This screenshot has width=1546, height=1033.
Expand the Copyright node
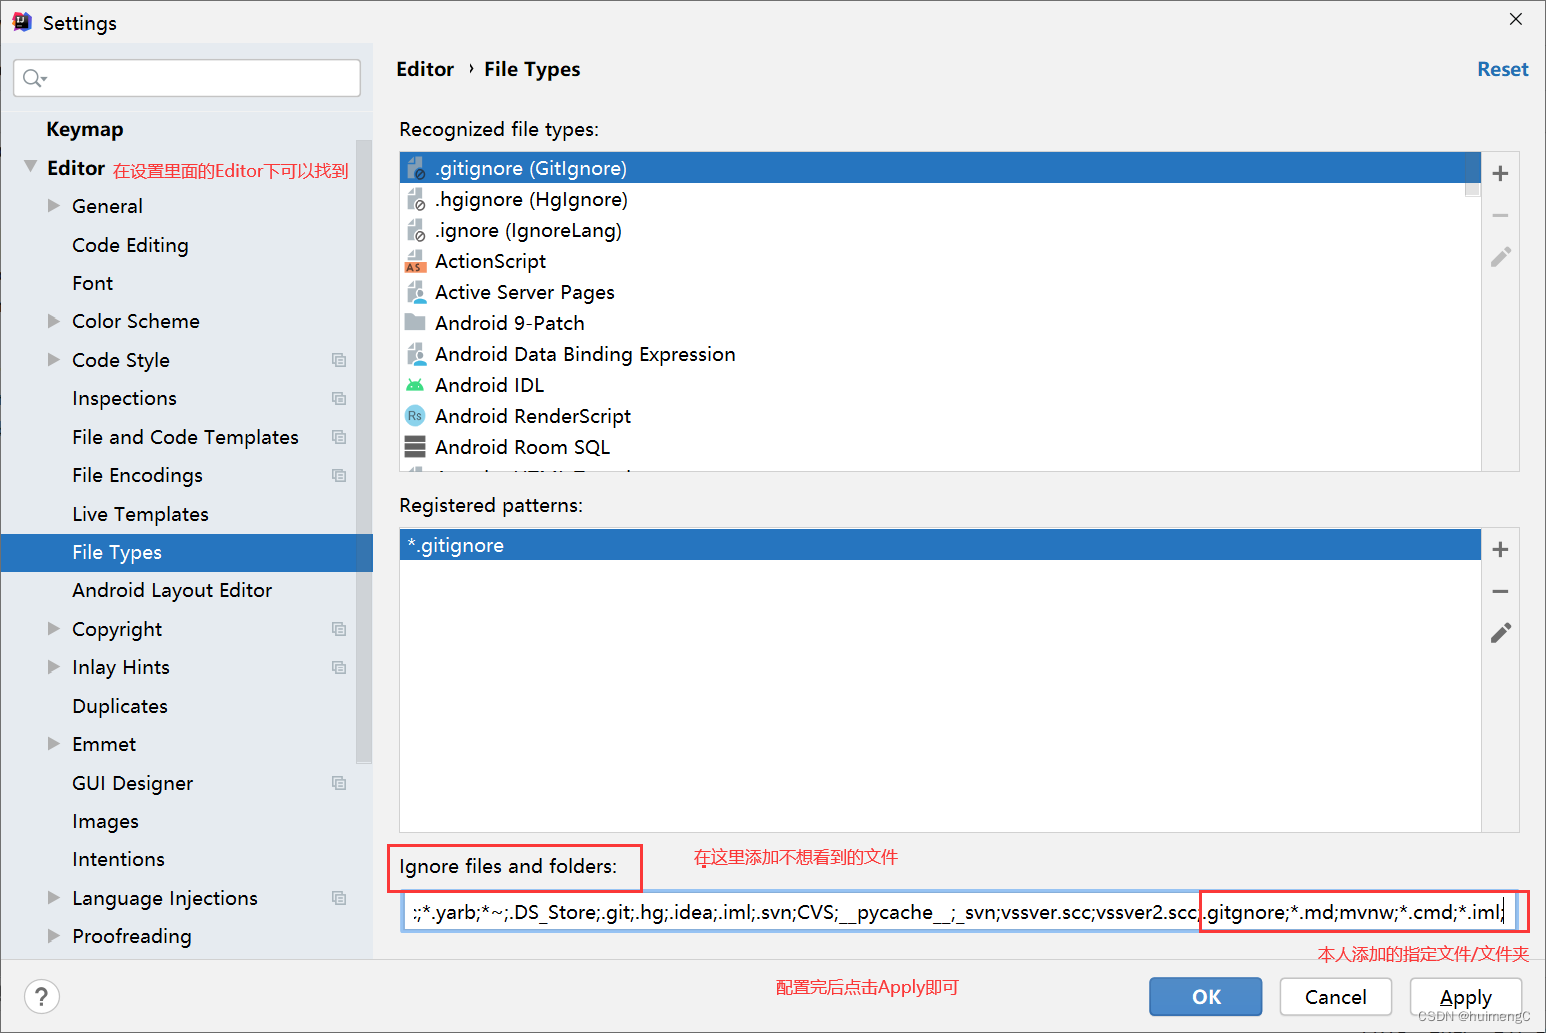pos(54,628)
